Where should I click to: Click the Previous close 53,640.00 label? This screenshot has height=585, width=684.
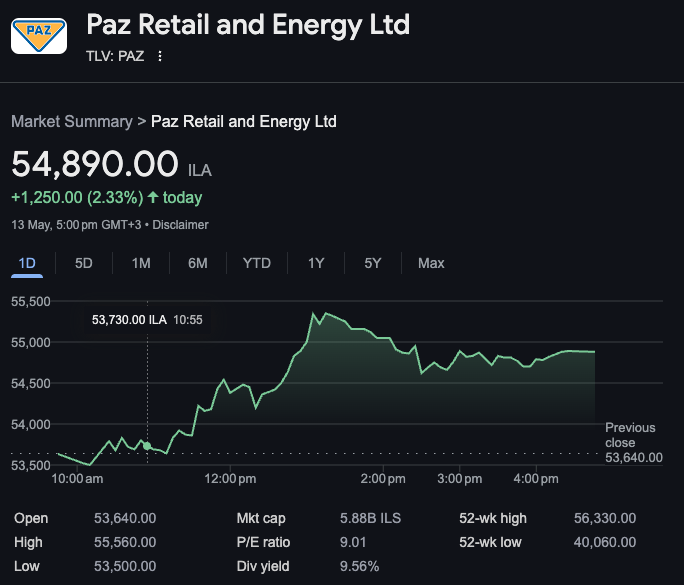pos(634,442)
